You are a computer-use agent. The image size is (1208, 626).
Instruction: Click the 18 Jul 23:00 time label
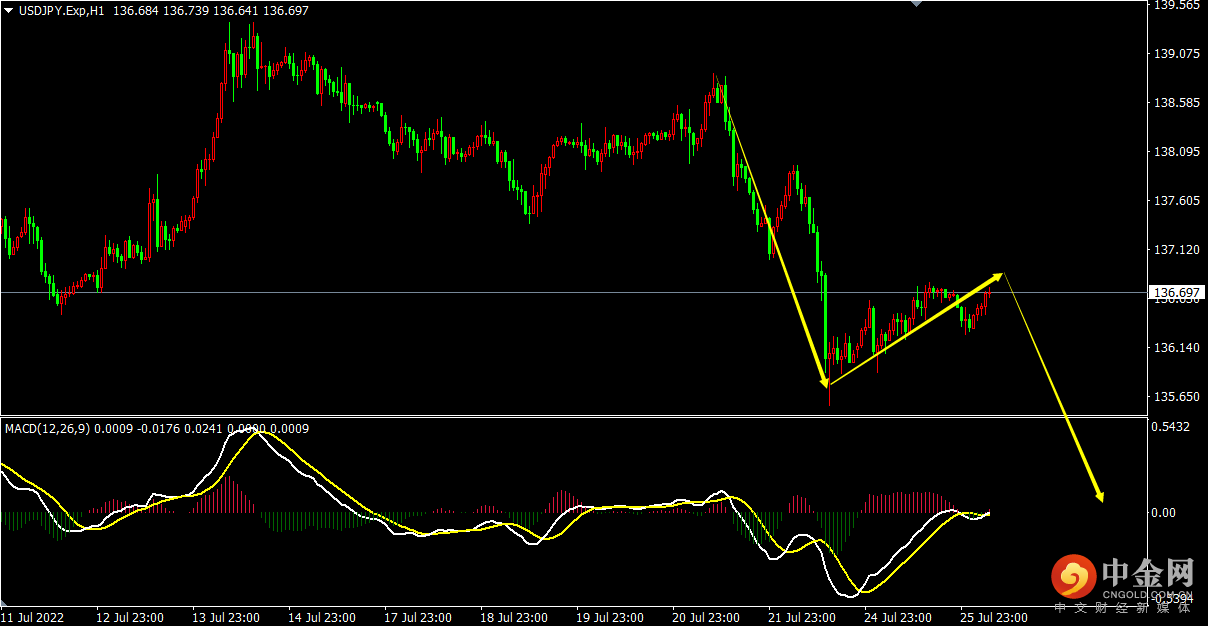click(x=514, y=617)
